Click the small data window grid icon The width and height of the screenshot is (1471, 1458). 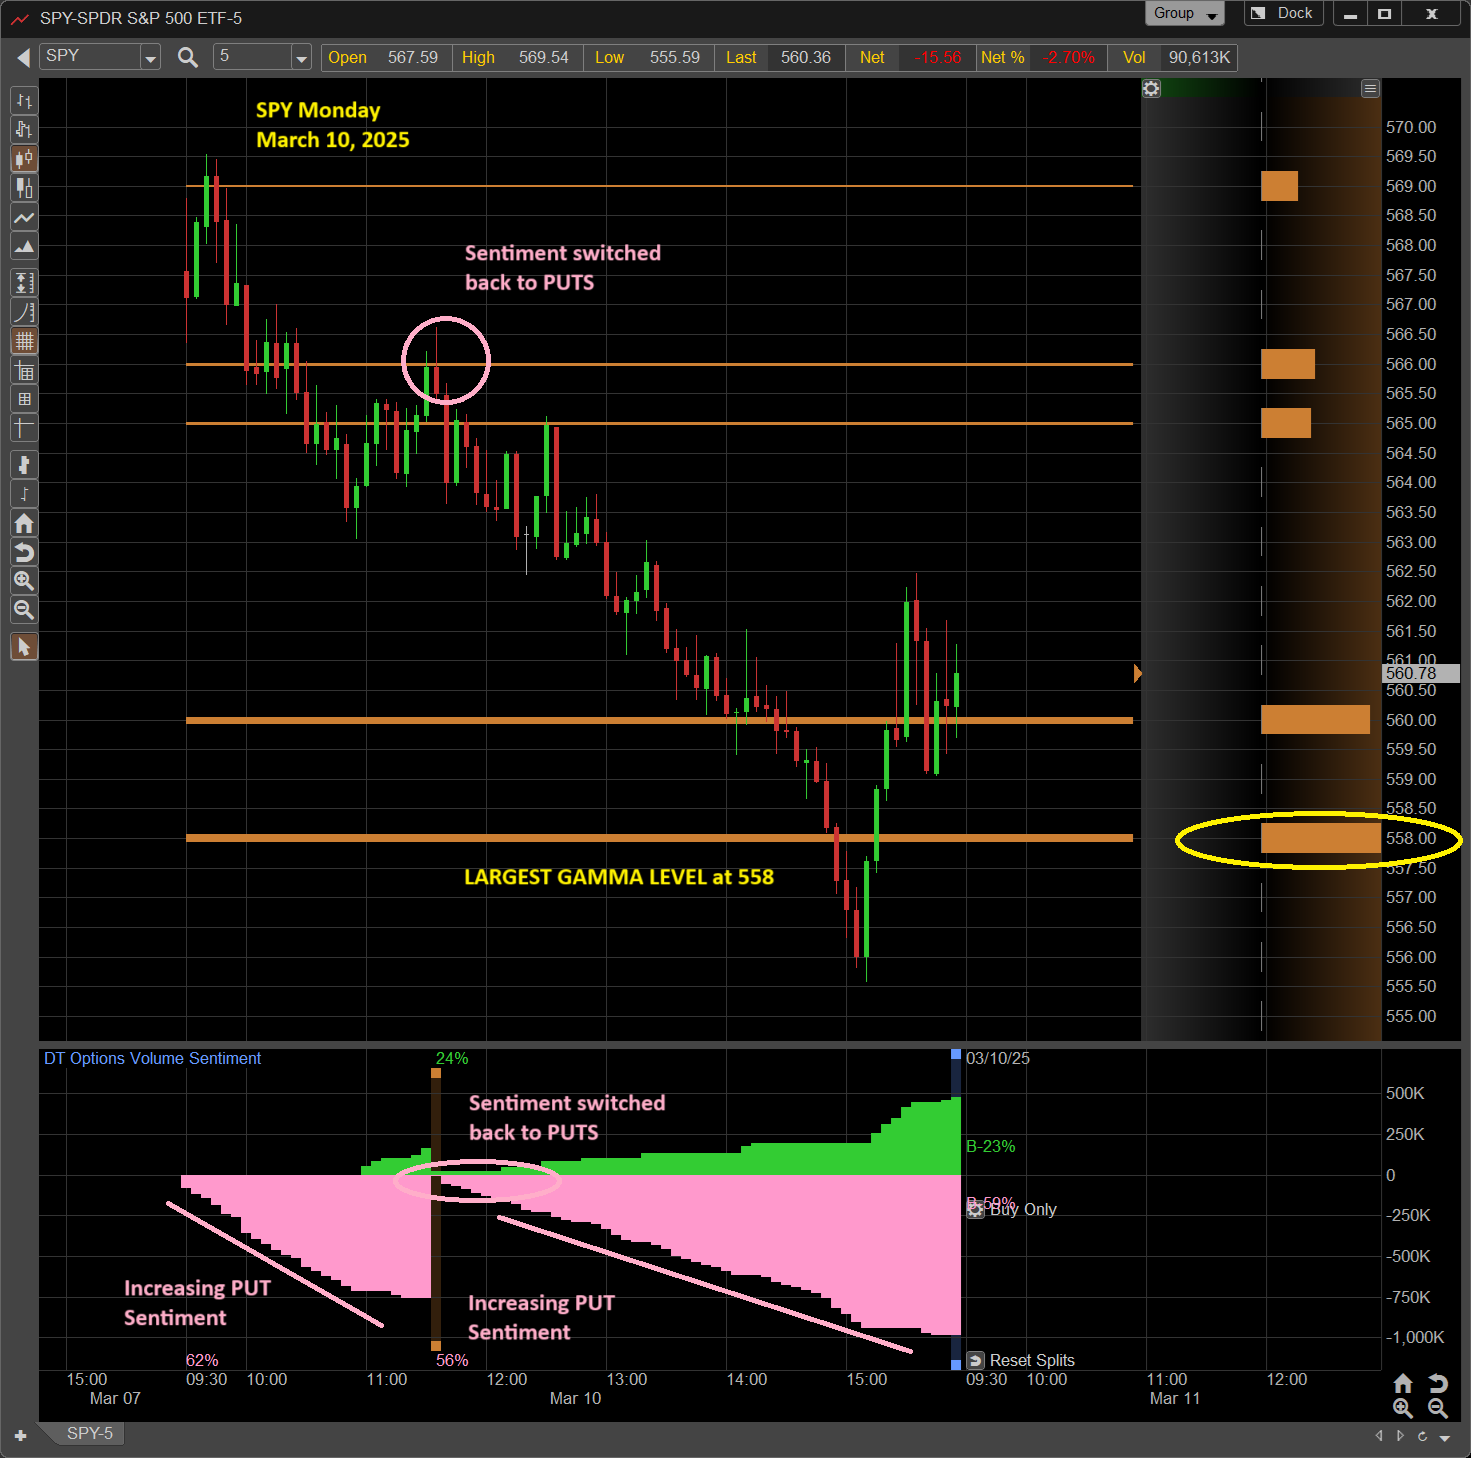click(x=24, y=400)
